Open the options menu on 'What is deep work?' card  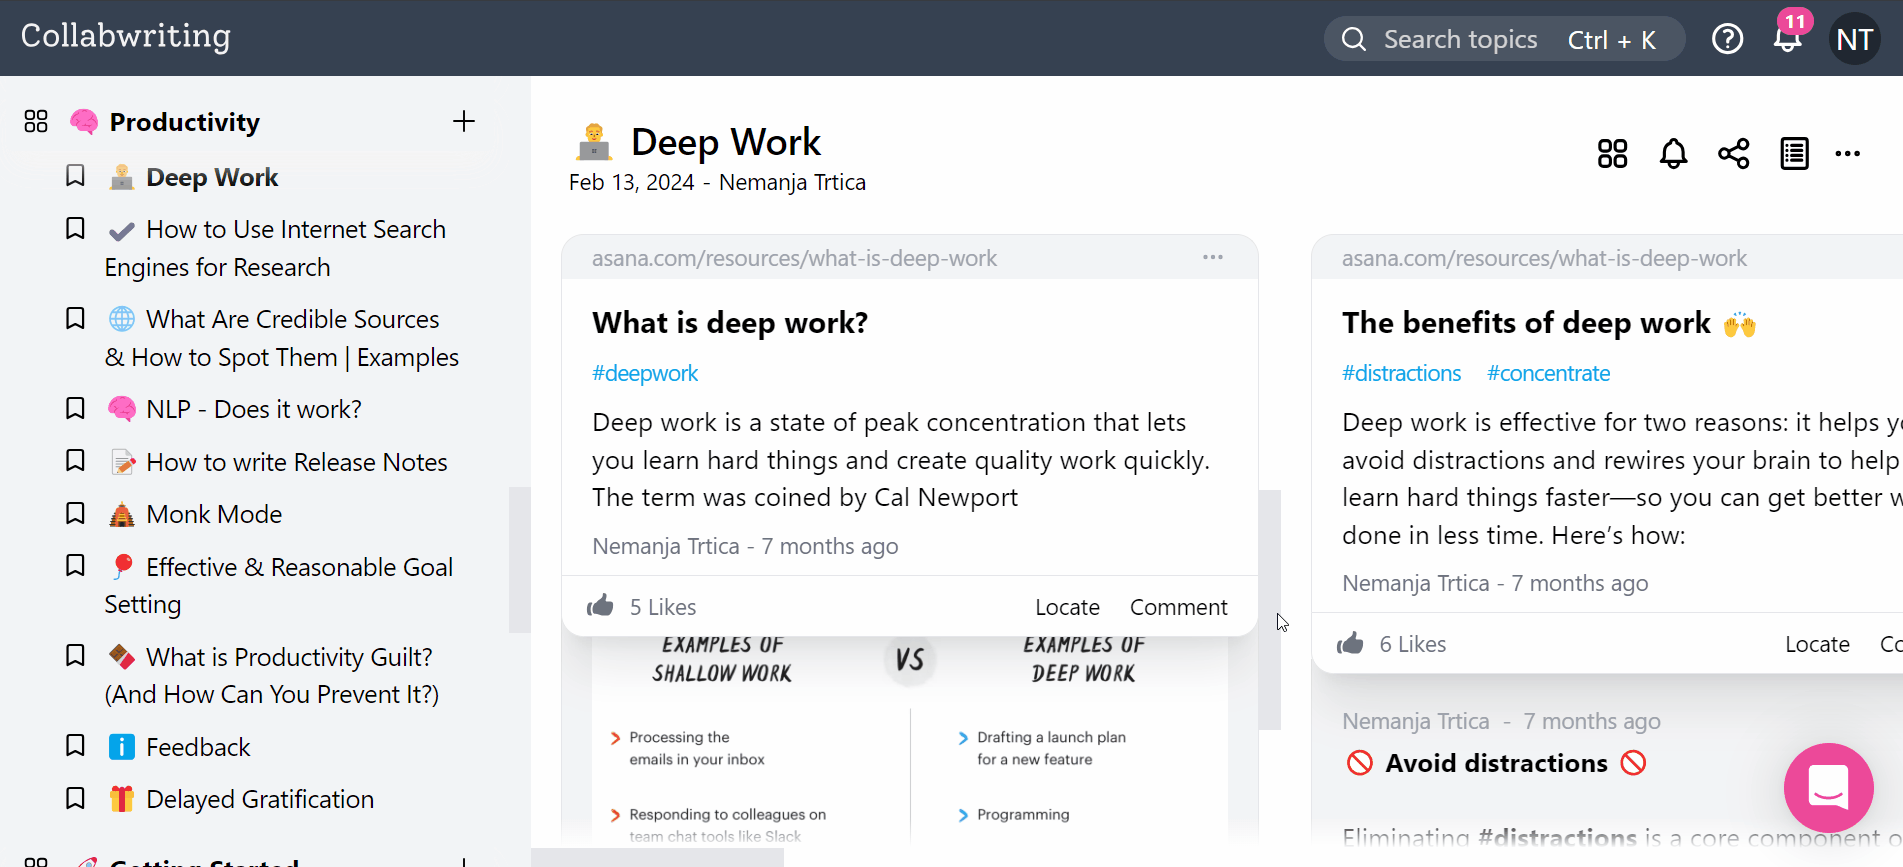[x=1212, y=258]
